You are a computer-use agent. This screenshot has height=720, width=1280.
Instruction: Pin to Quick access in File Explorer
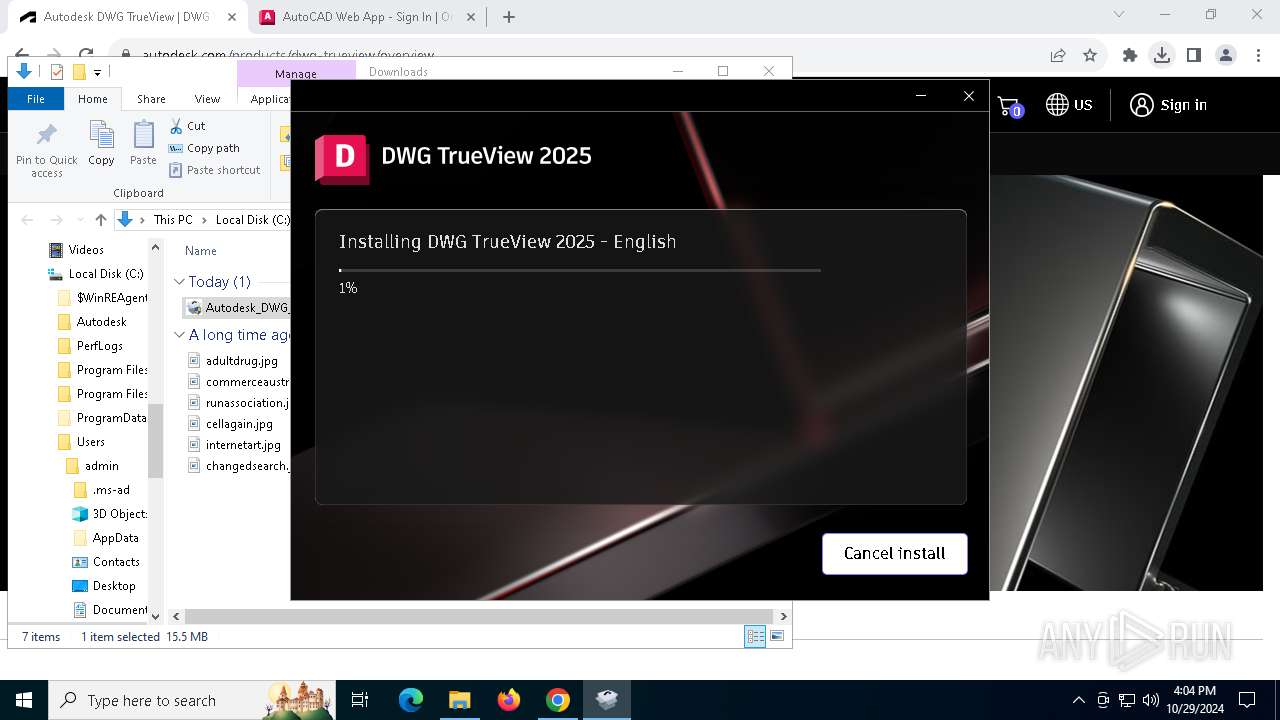coord(46,151)
